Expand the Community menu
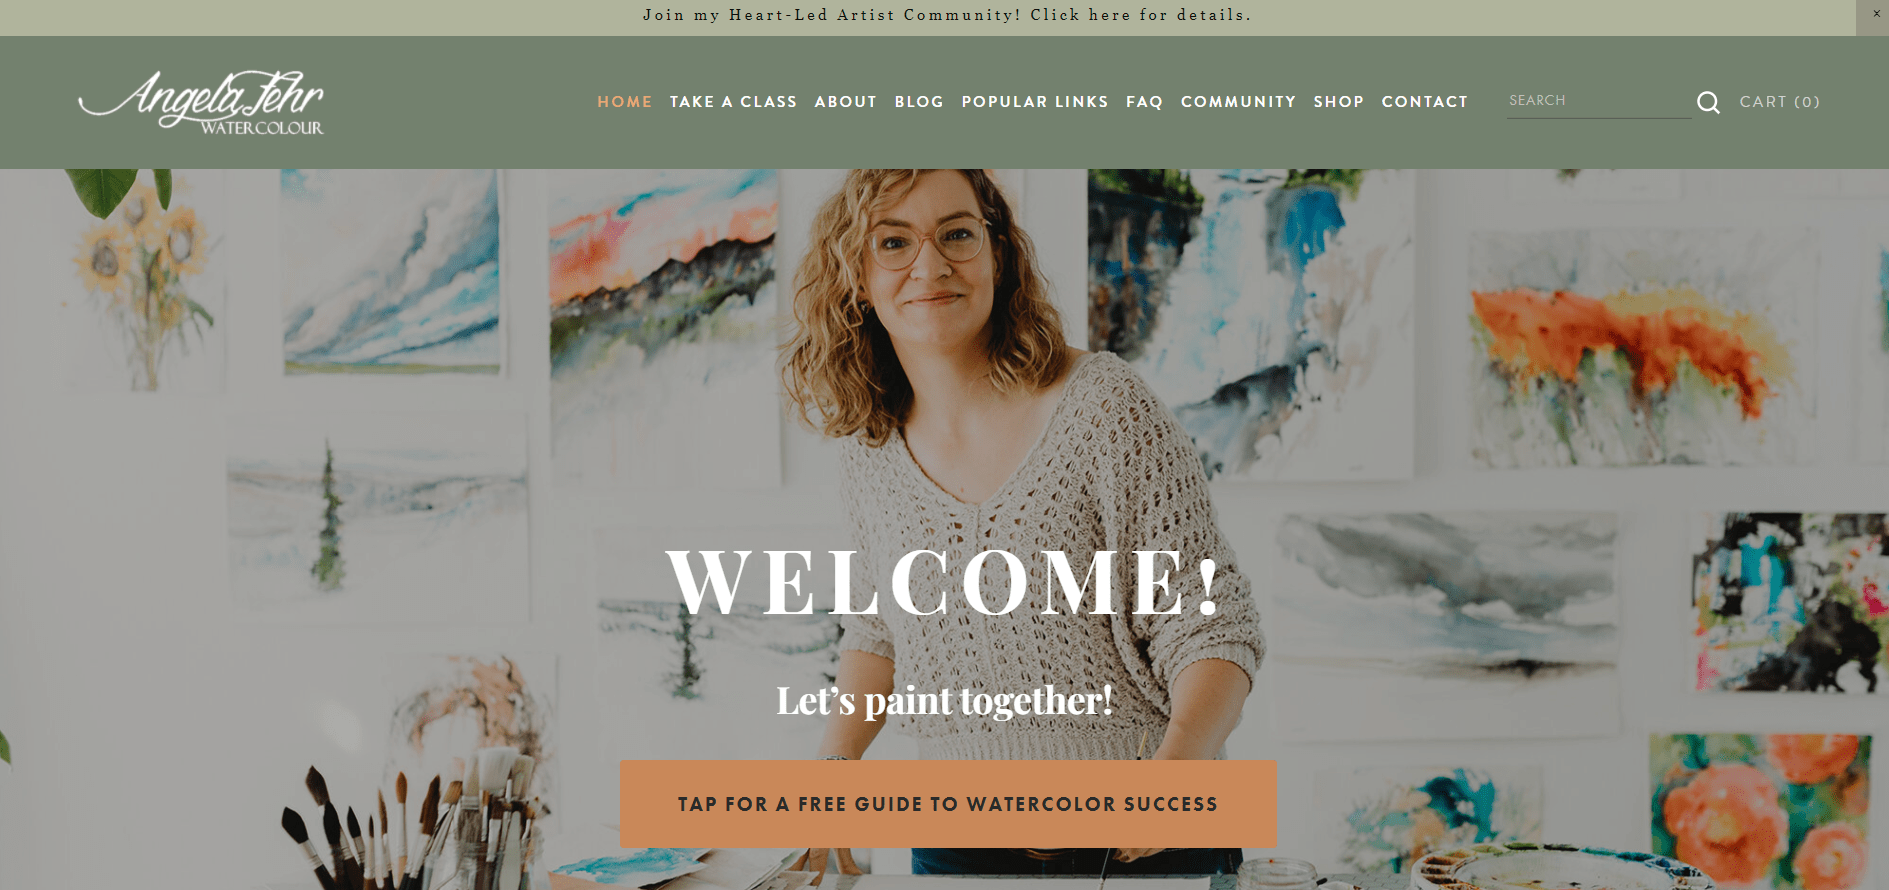Screen dimensions: 1889x890 [x=1238, y=102]
